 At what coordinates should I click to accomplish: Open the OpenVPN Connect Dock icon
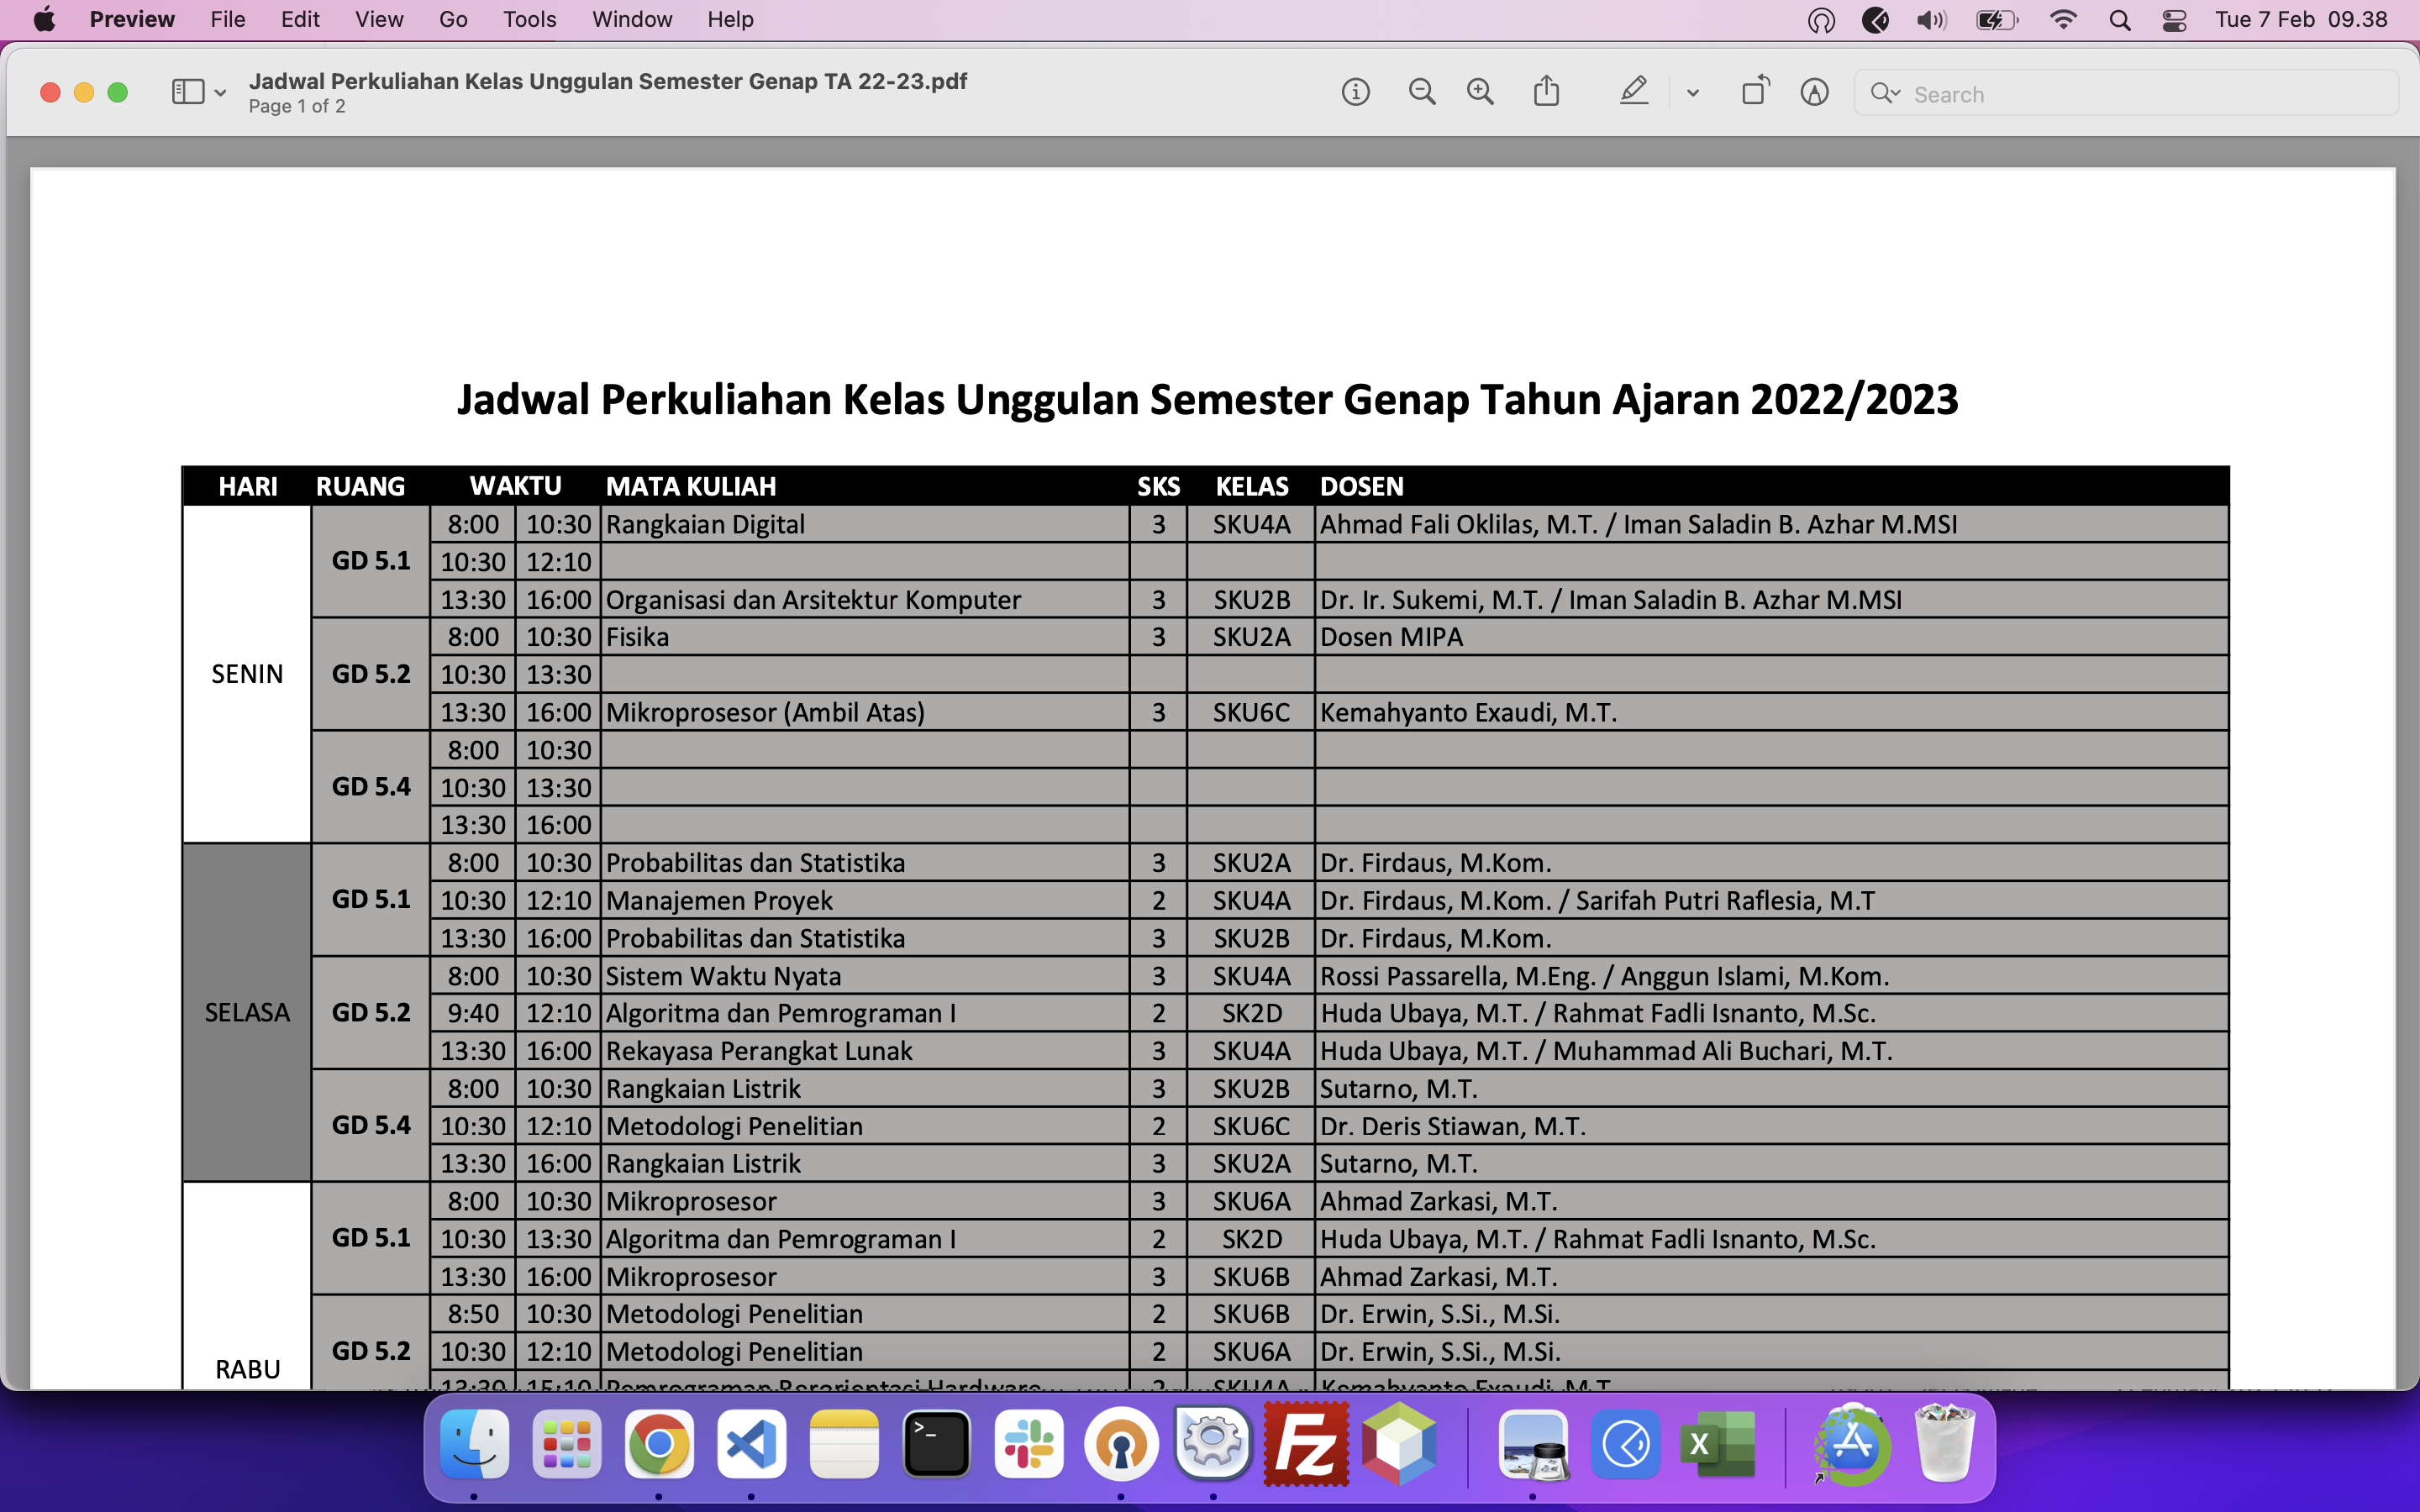[1121, 1444]
